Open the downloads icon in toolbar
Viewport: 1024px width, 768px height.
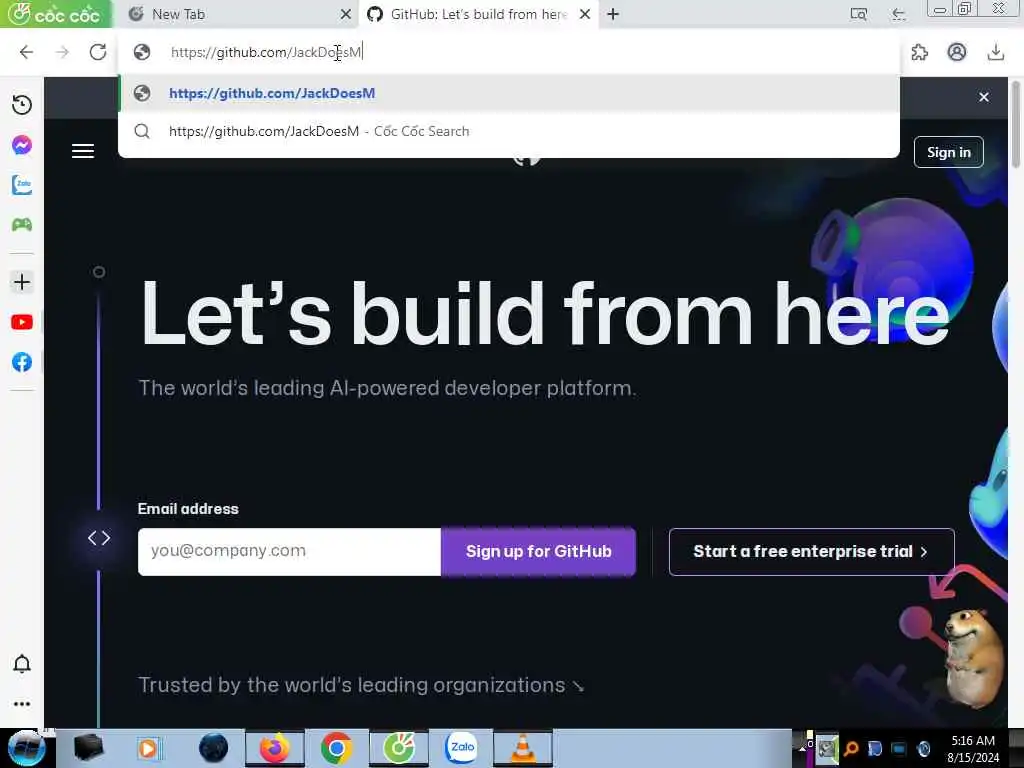click(995, 52)
